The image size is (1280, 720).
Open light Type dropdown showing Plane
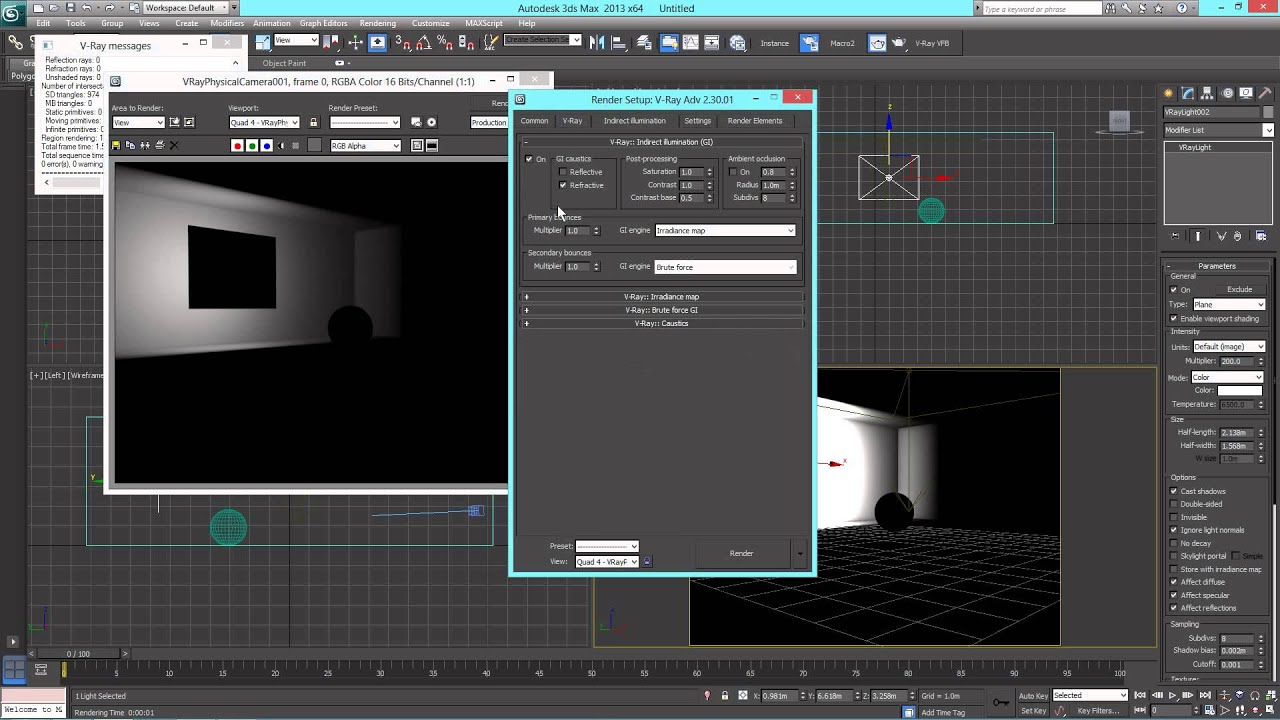tap(1229, 305)
